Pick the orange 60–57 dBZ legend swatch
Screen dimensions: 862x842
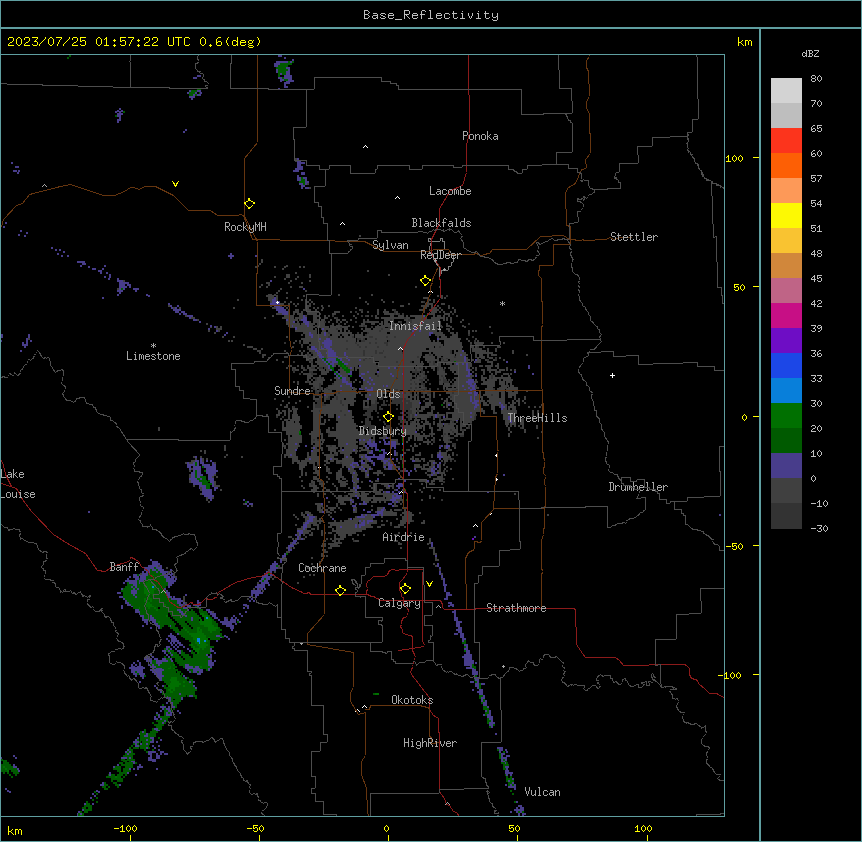(786, 165)
